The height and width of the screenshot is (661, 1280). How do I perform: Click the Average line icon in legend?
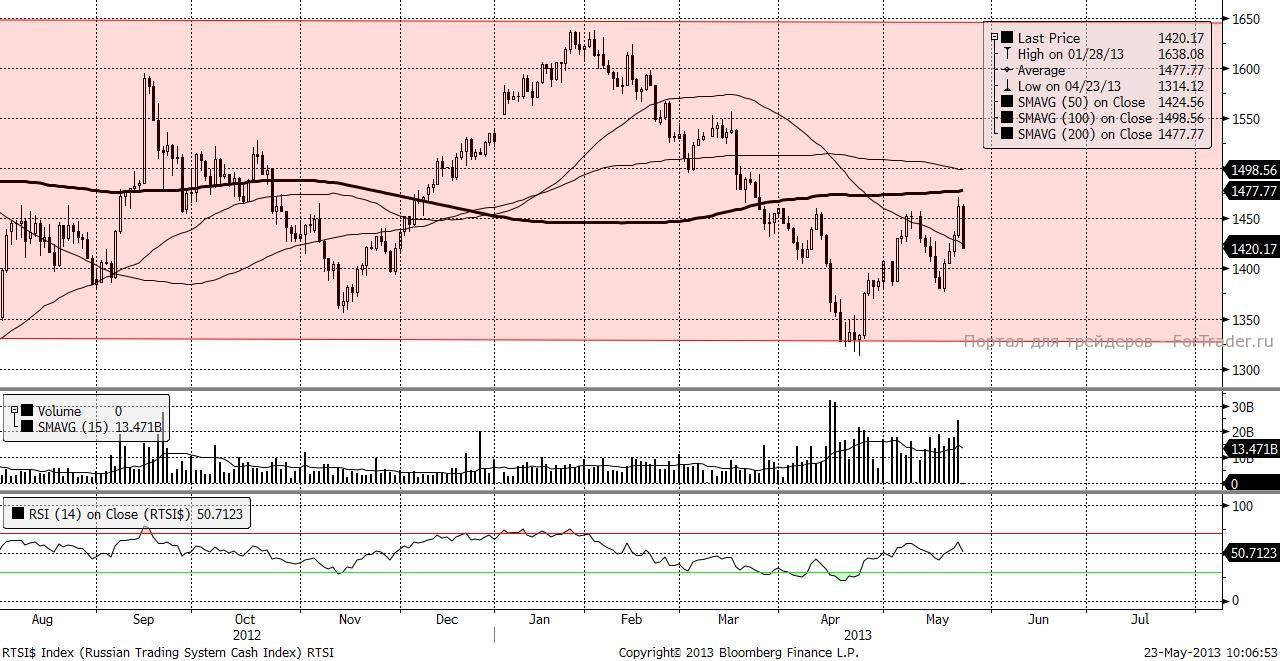(1007, 70)
